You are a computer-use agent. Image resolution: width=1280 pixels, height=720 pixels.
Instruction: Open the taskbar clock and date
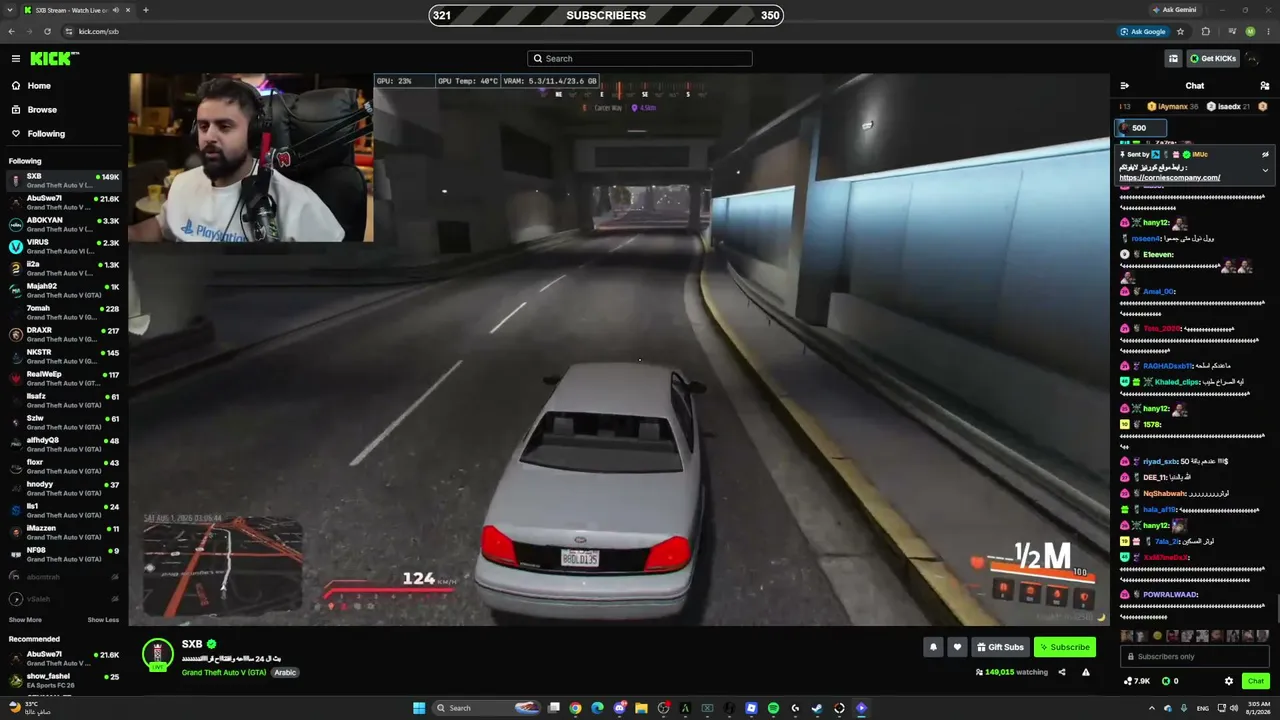pos(1257,708)
